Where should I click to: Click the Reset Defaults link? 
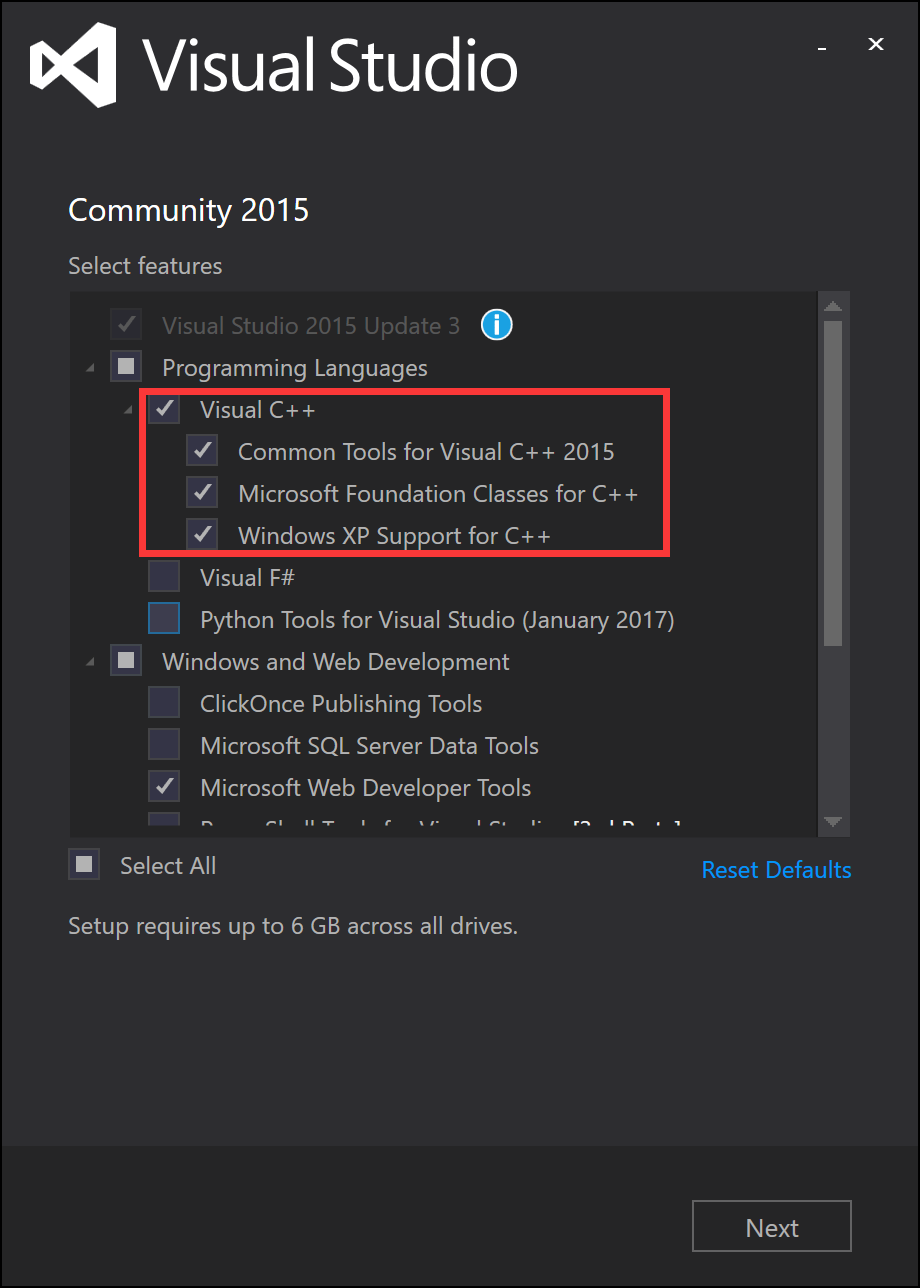(776, 869)
